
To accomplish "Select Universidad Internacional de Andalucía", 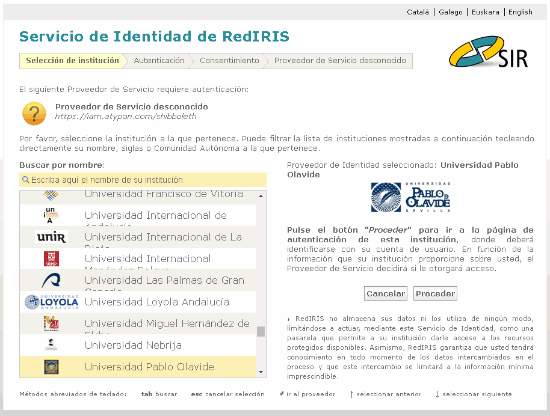I will pos(138,215).
